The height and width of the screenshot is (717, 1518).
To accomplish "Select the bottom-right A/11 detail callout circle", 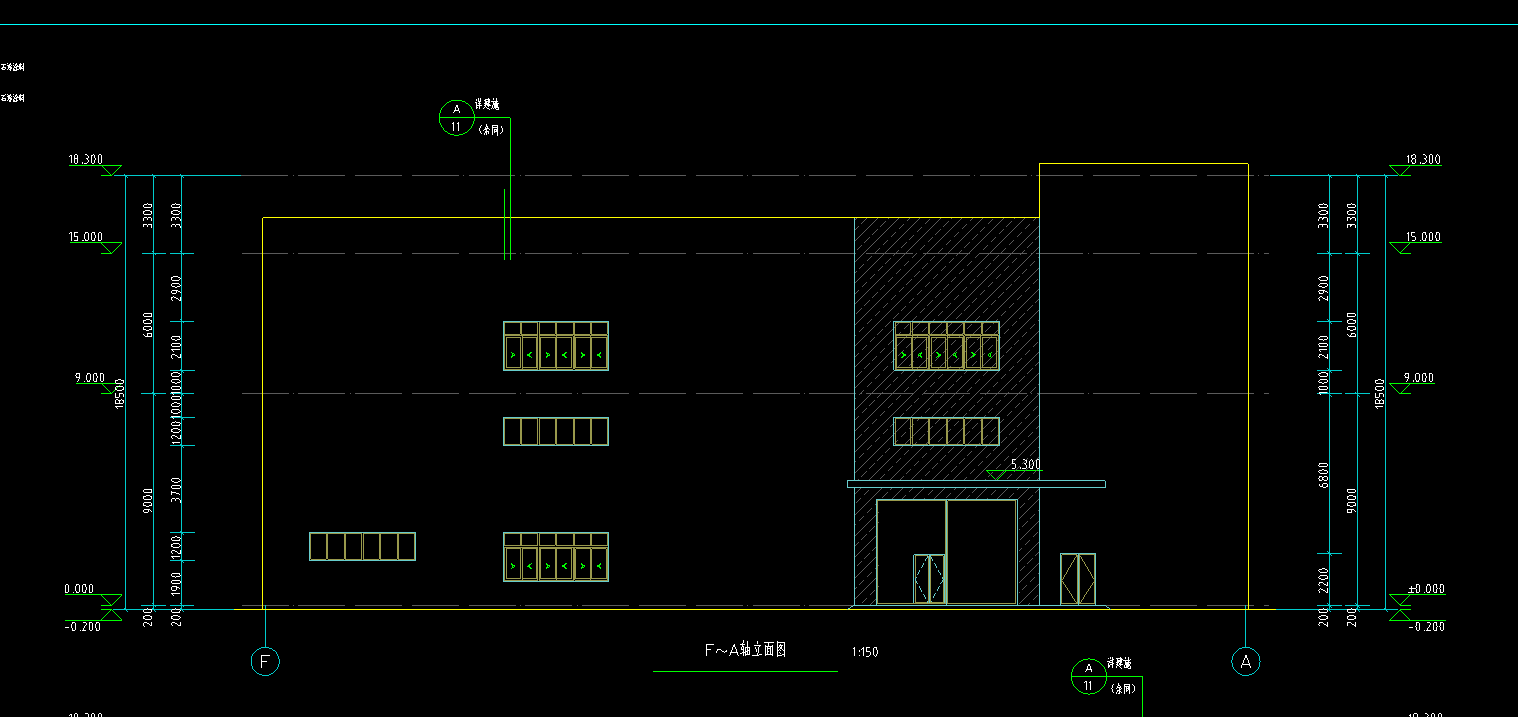I will tap(1088, 677).
